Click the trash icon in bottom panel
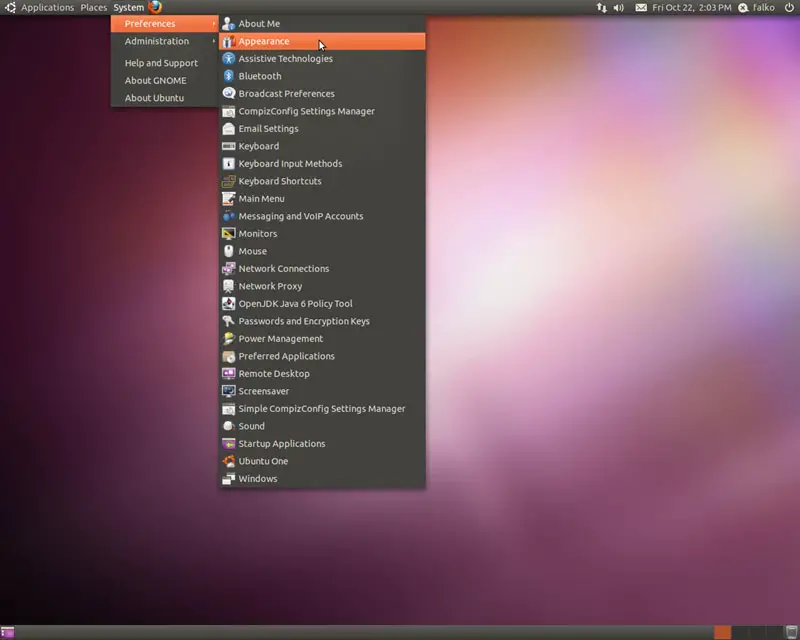 (x=792, y=632)
